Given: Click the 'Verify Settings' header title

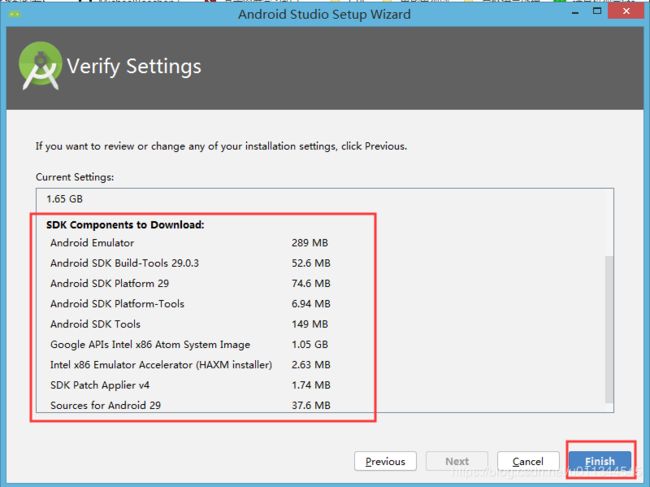Looking at the screenshot, I should (x=134, y=66).
